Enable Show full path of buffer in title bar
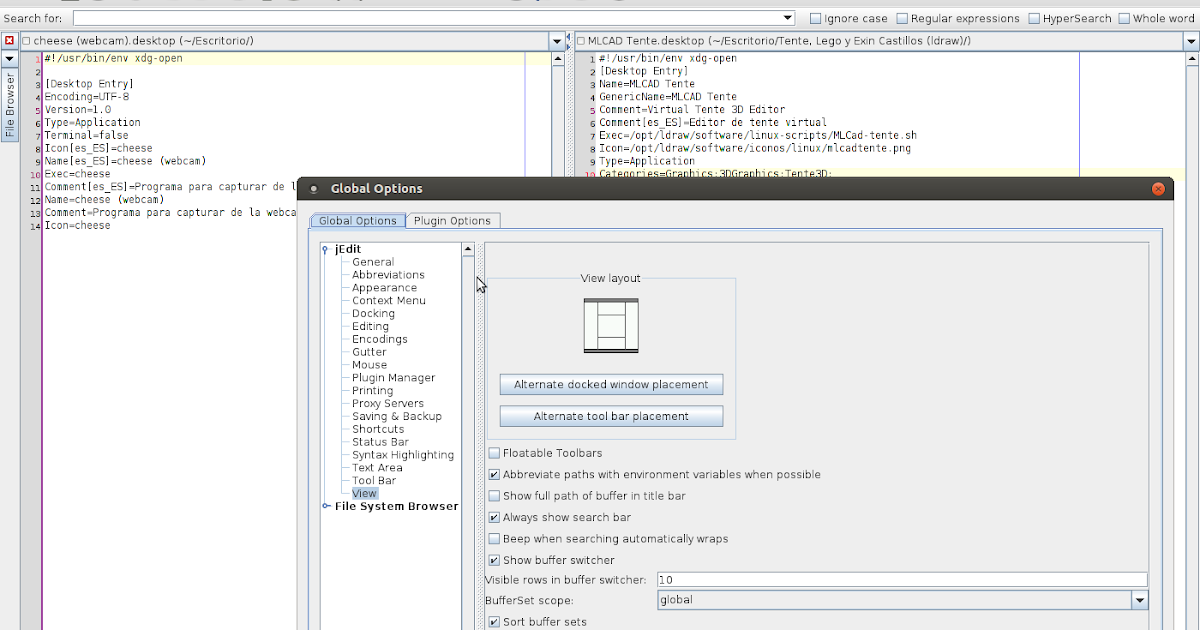 coord(587,496)
